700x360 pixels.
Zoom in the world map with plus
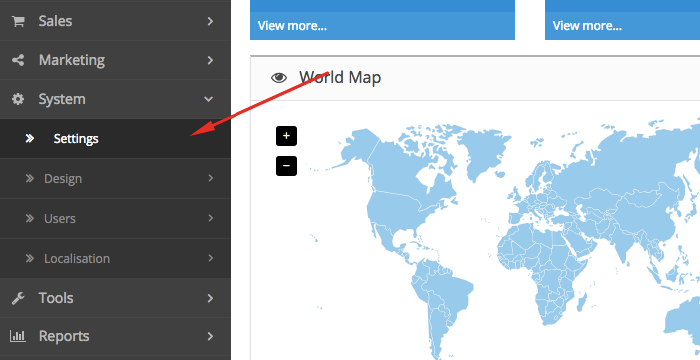click(x=286, y=136)
